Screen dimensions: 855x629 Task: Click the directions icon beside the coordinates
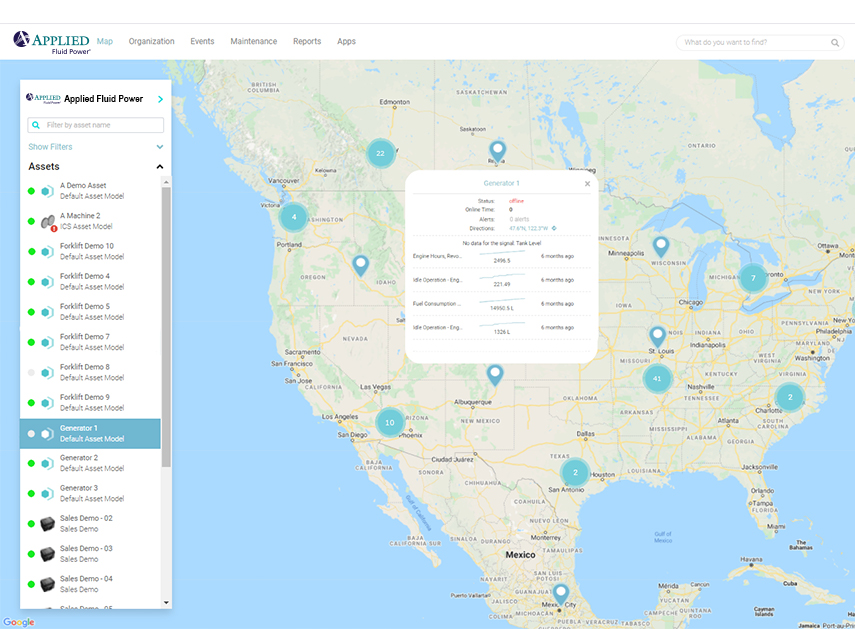[x=554, y=228]
